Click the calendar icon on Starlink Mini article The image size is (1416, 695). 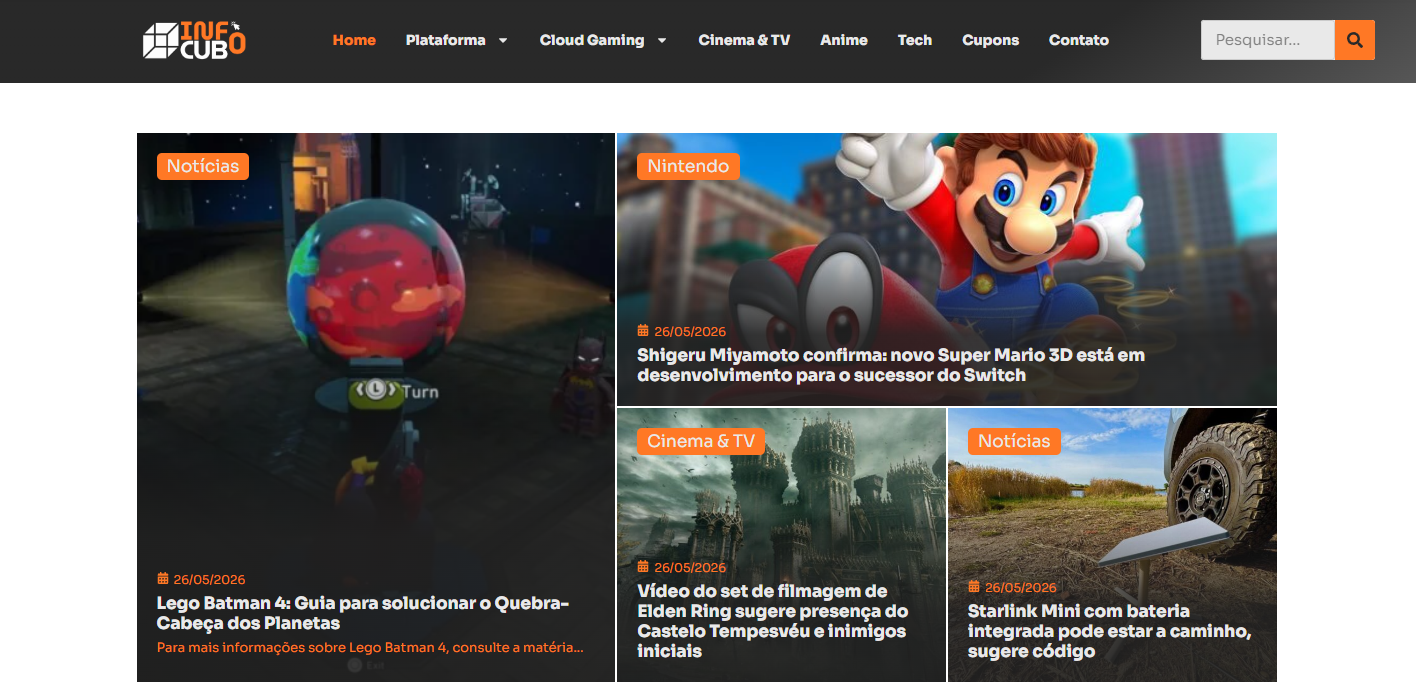coord(974,586)
